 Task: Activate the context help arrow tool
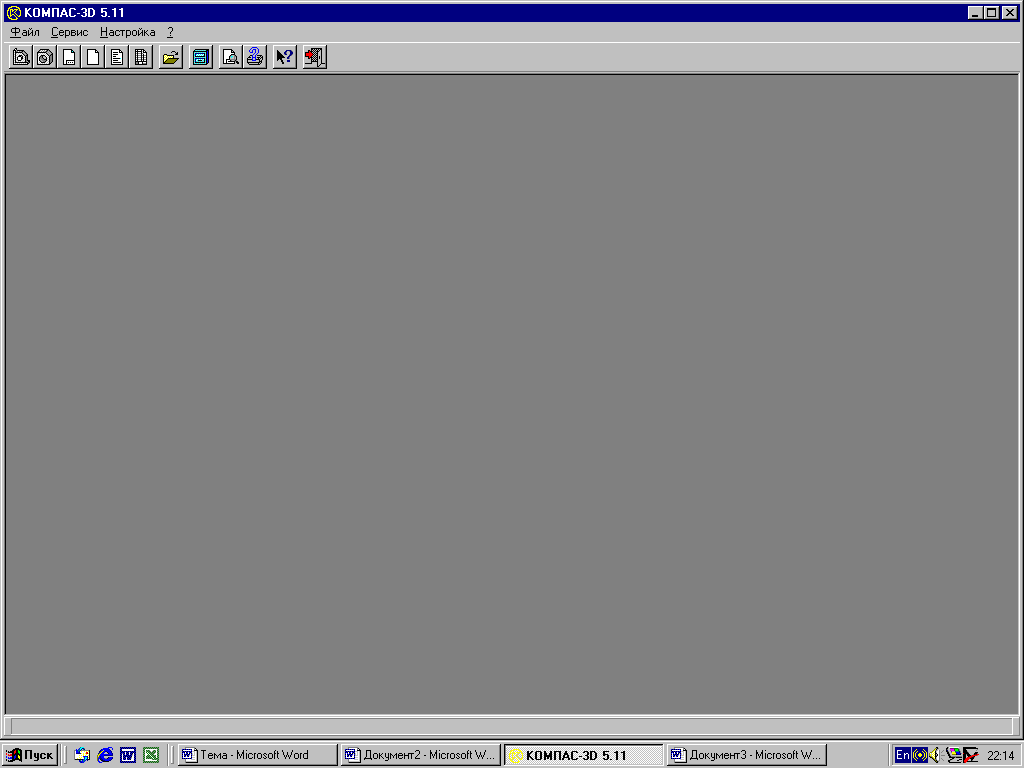click(x=285, y=57)
